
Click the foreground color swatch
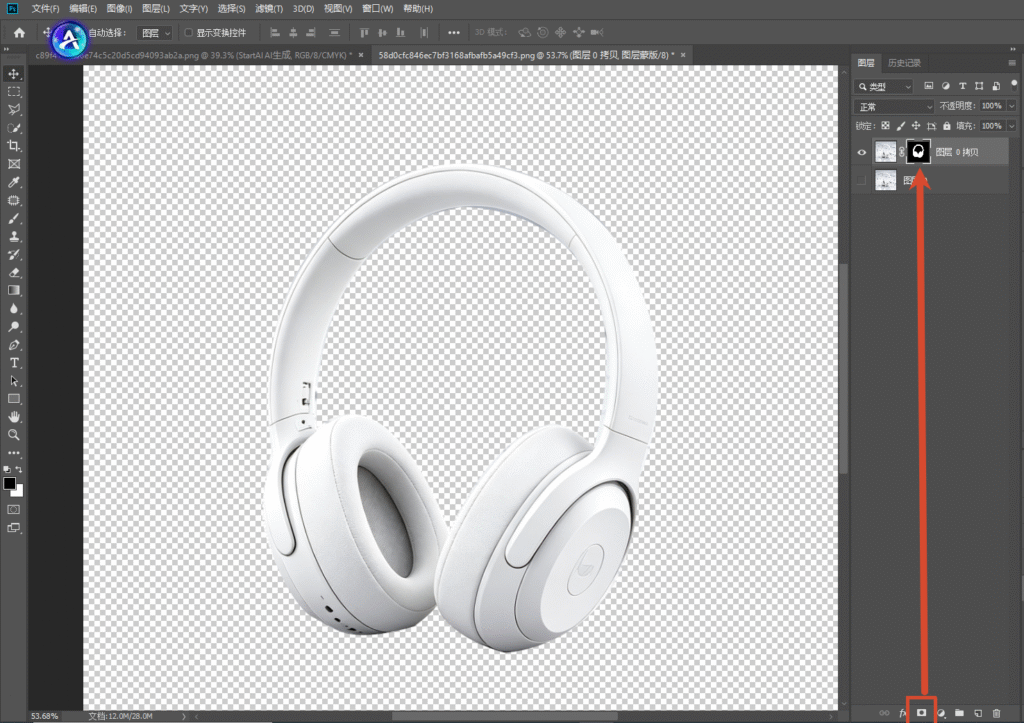9,483
